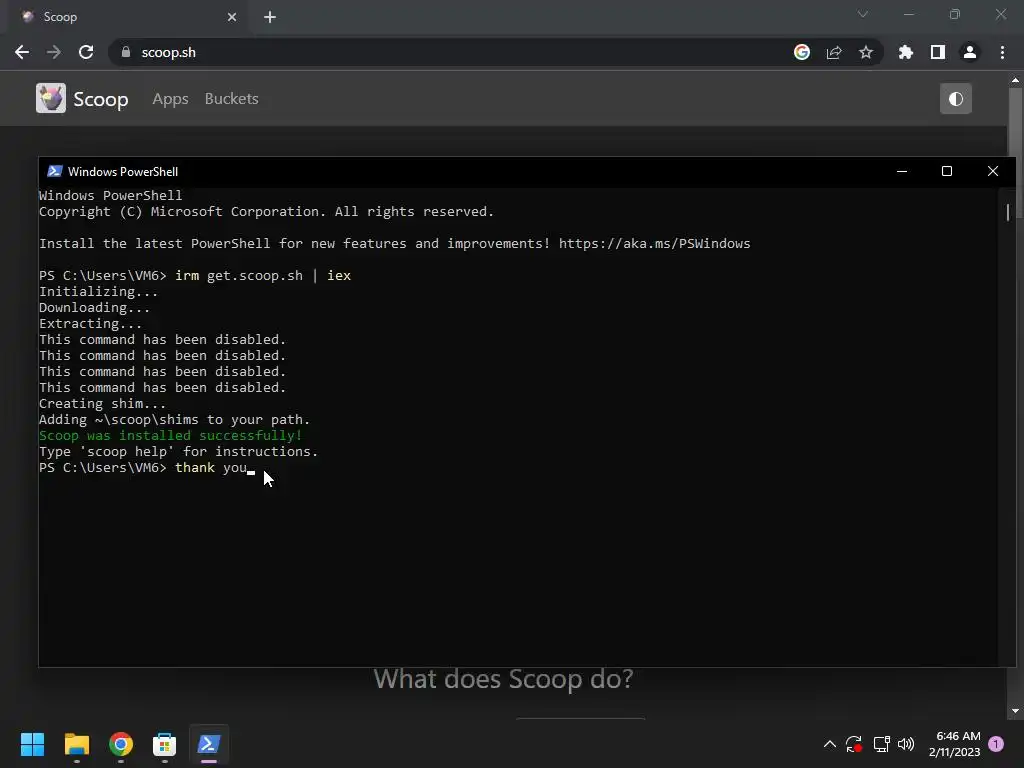This screenshot has width=1024, height=768.
Task: Click the Google icon in address bar
Action: pos(802,52)
